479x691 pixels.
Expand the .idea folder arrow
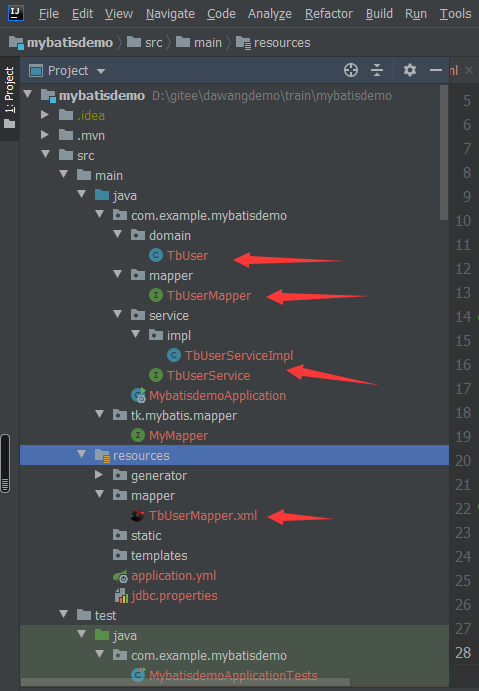(45, 115)
